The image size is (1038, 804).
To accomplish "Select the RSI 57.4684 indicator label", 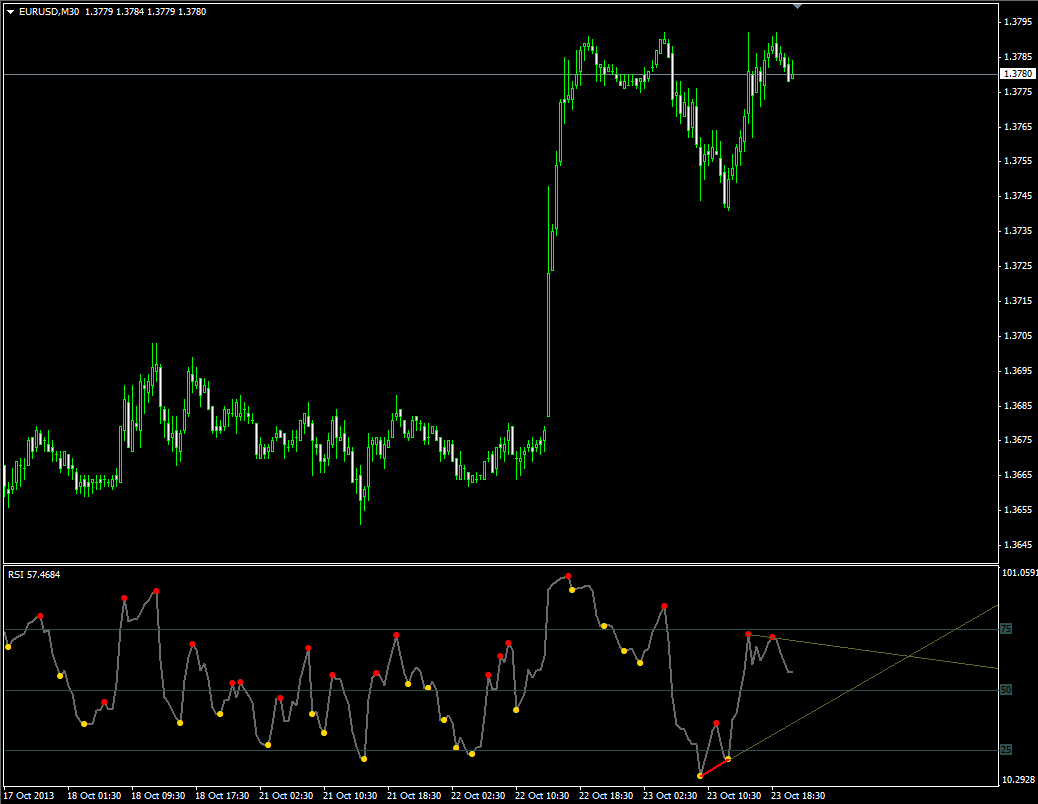I will pos(34,574).
